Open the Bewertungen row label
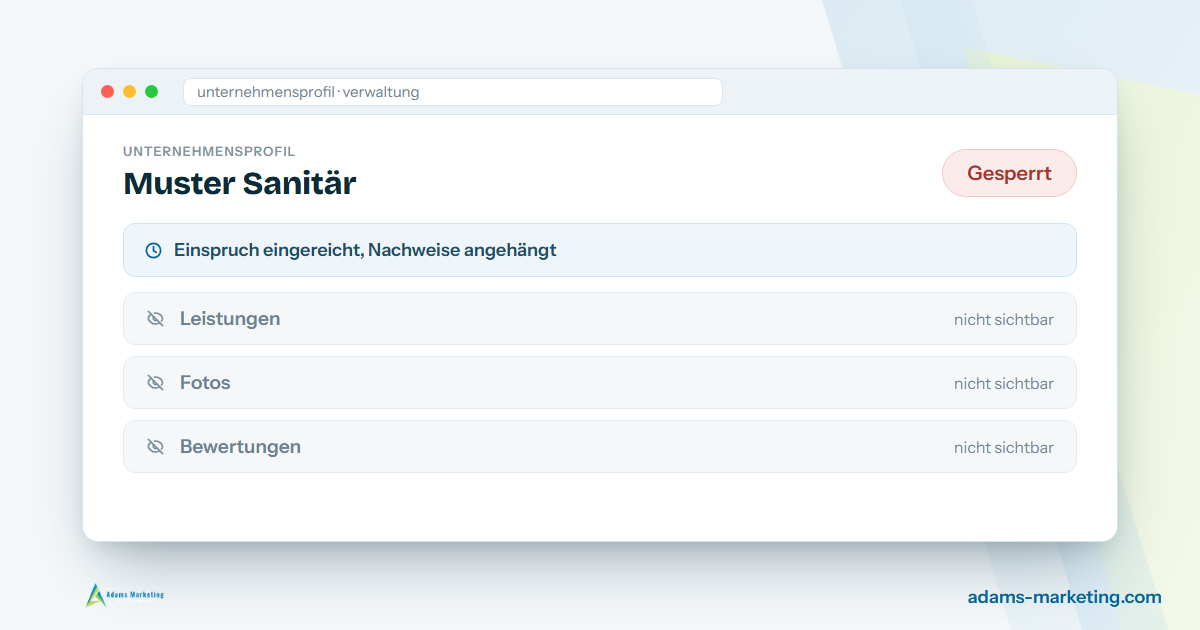1200x630 pixels. point(240,447)
